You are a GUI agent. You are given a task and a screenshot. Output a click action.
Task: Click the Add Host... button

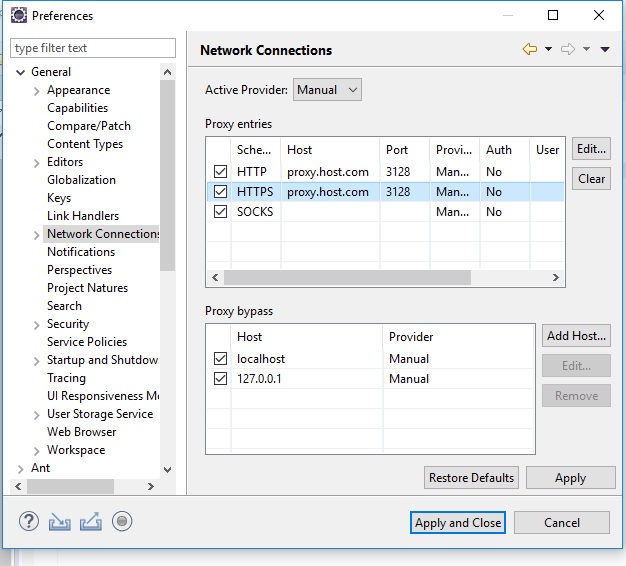coord(576,336)
